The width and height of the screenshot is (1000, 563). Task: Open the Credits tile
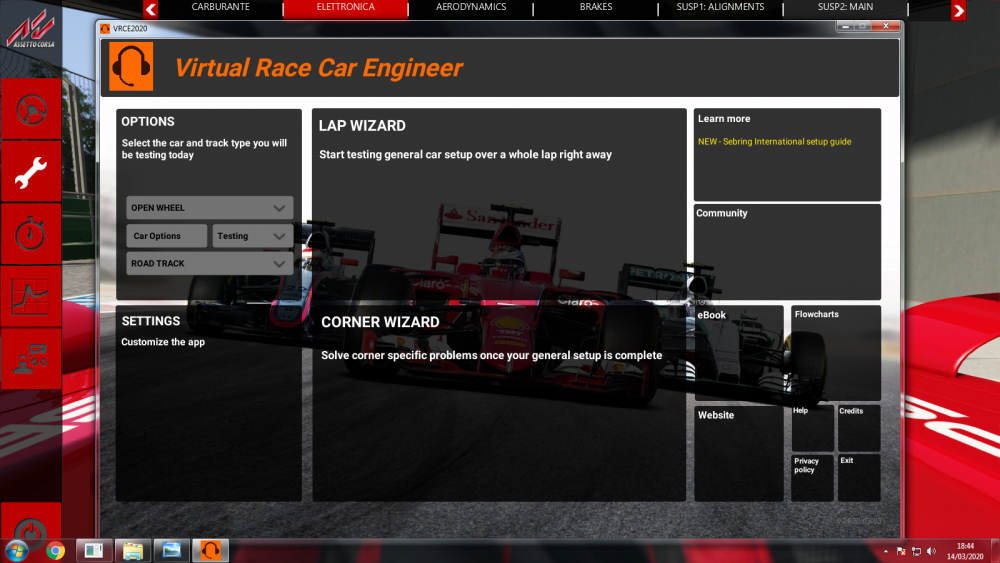click(859, 428)
